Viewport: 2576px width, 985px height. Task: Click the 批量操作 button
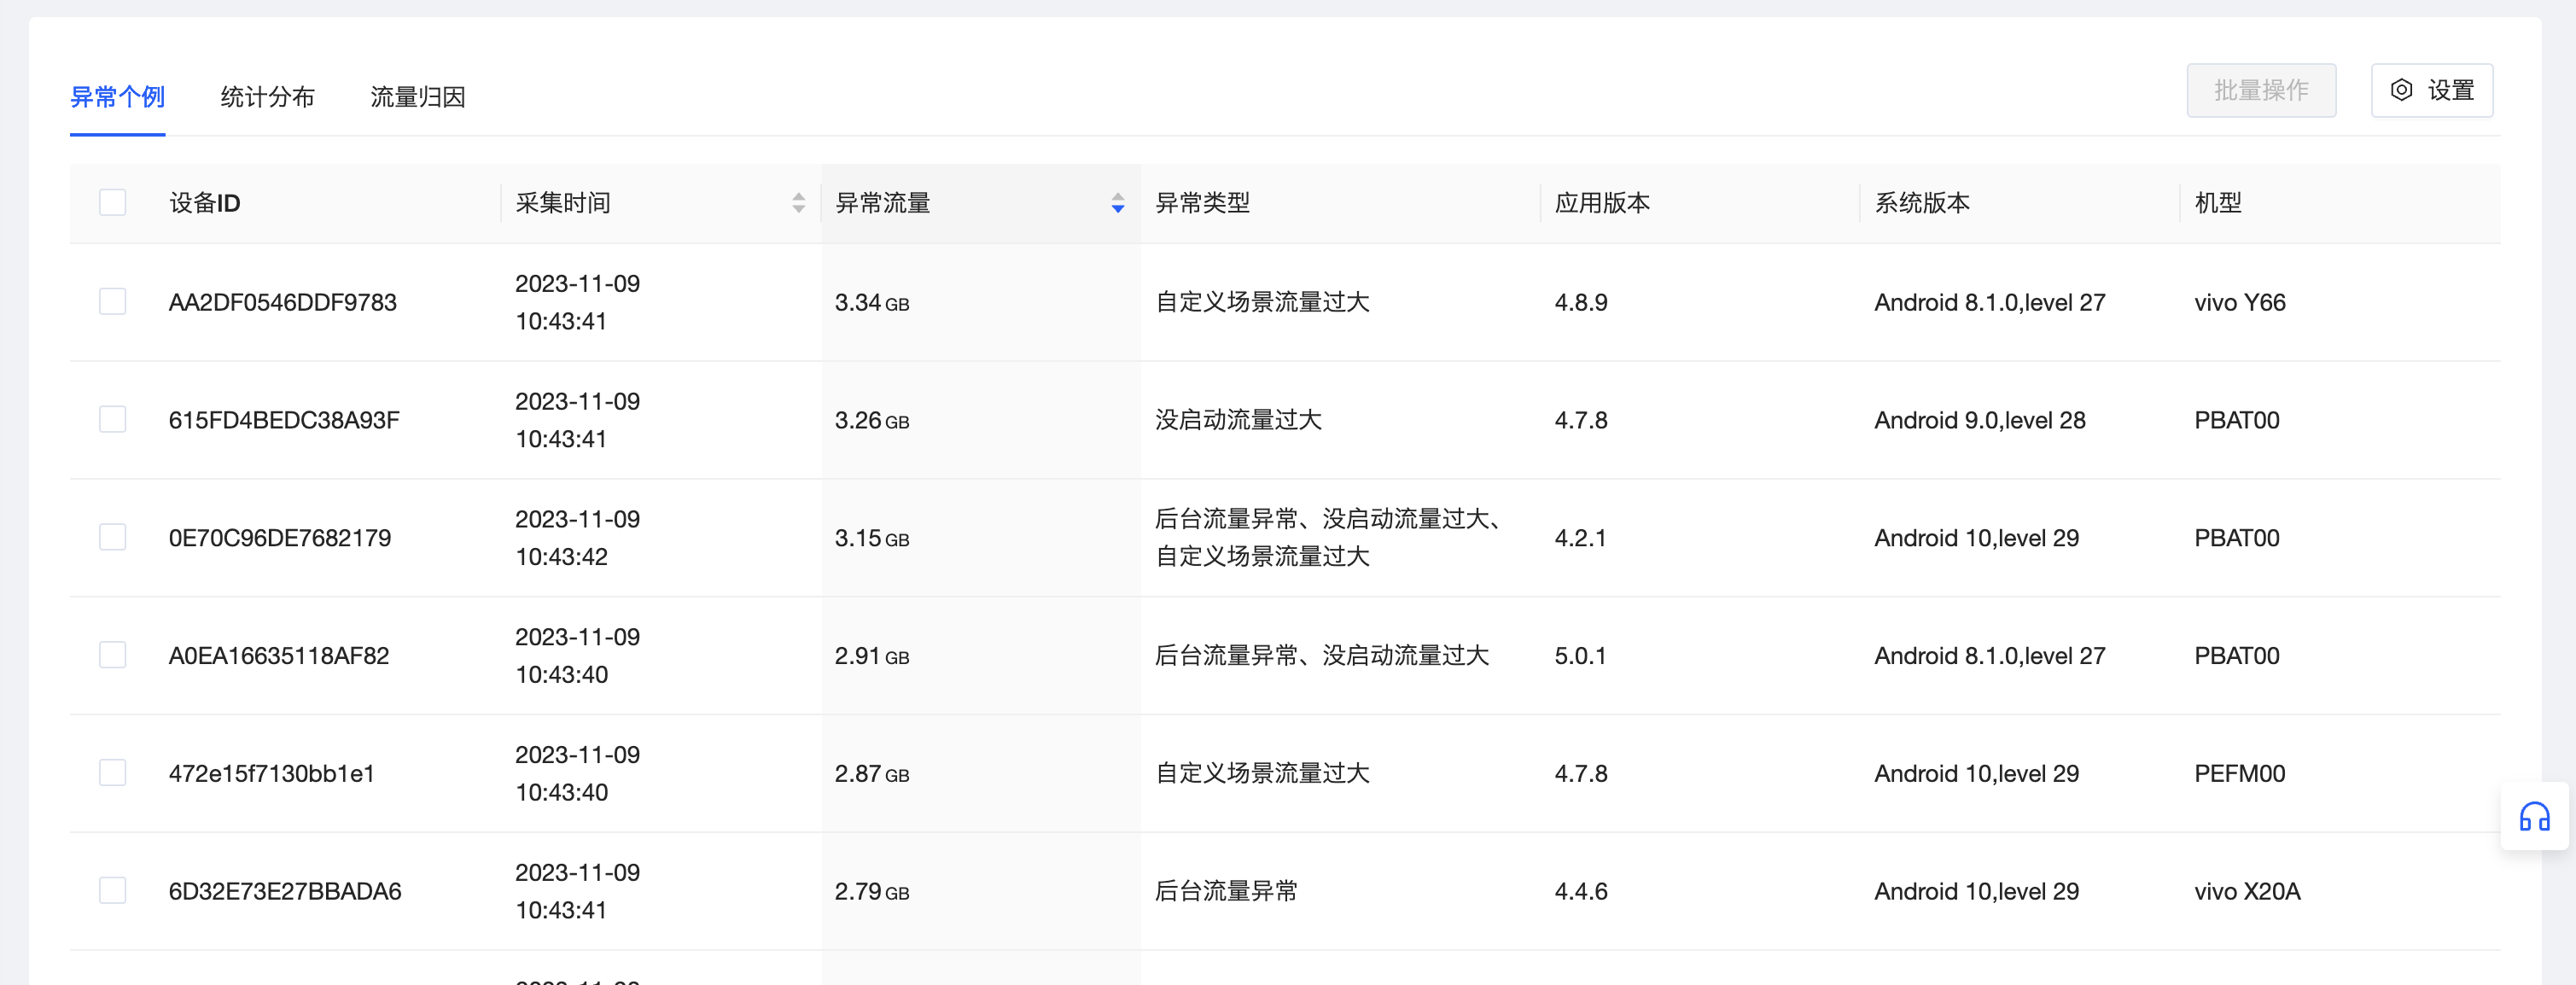click(x=2260, y=90)
